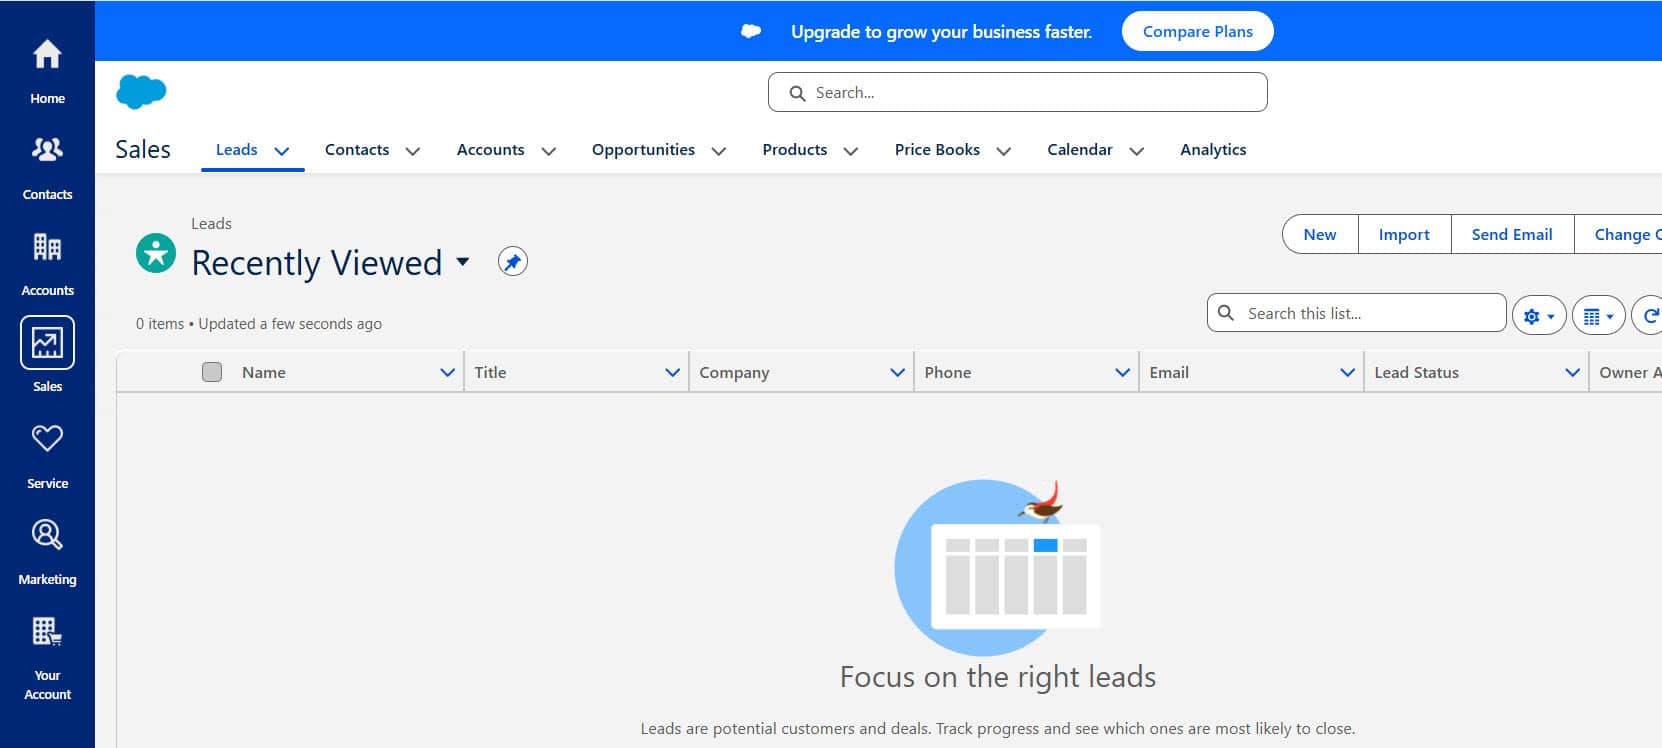Switch to the Leads tab
The width and height of the screenshot is (1662, 748).
click(x=237, y=150)
